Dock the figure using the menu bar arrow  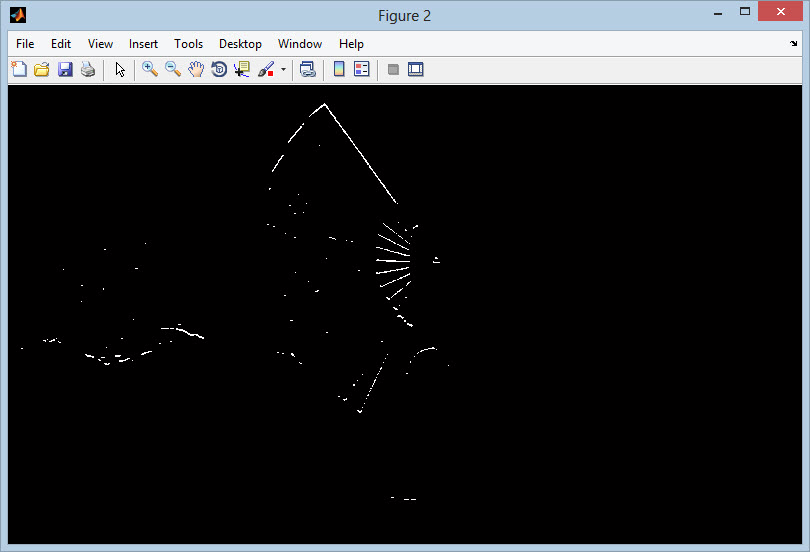[793, 43]
